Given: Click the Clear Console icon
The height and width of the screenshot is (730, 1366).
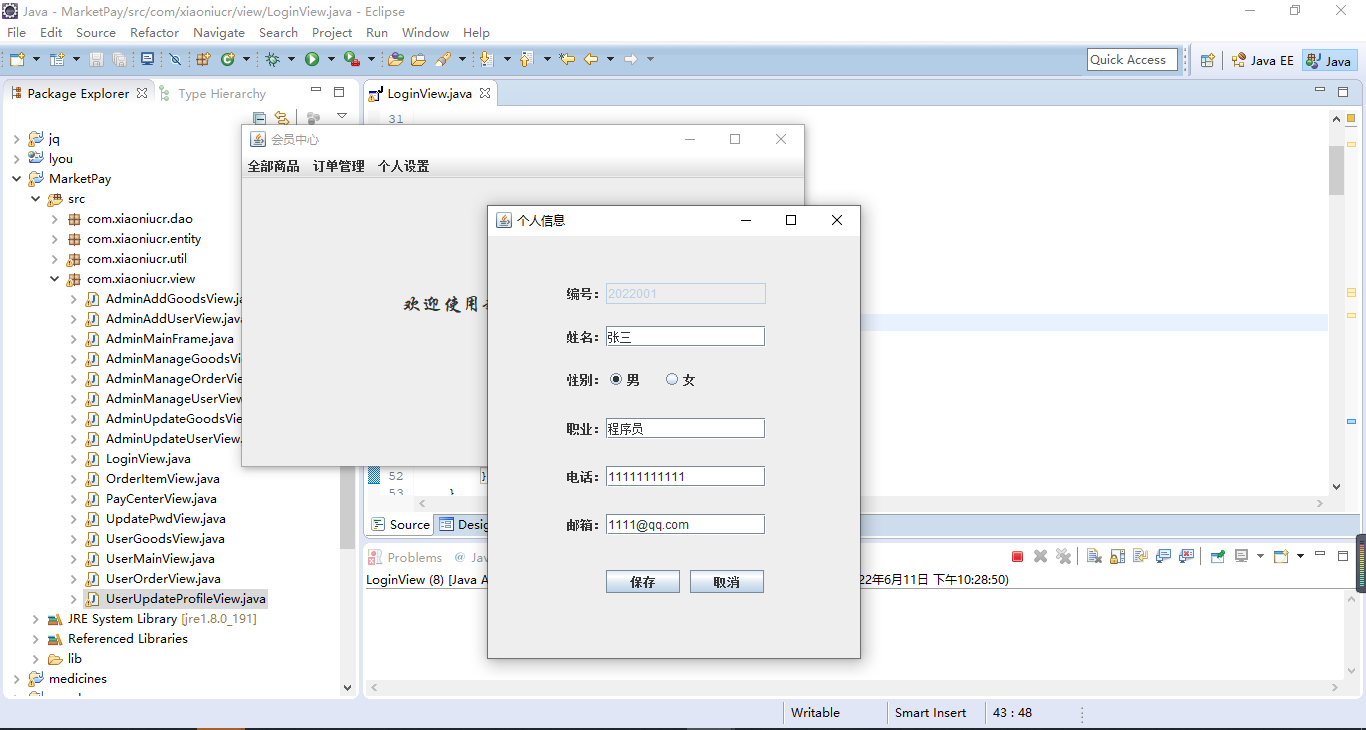Looking at the screenshot, I should point(1094,557).
